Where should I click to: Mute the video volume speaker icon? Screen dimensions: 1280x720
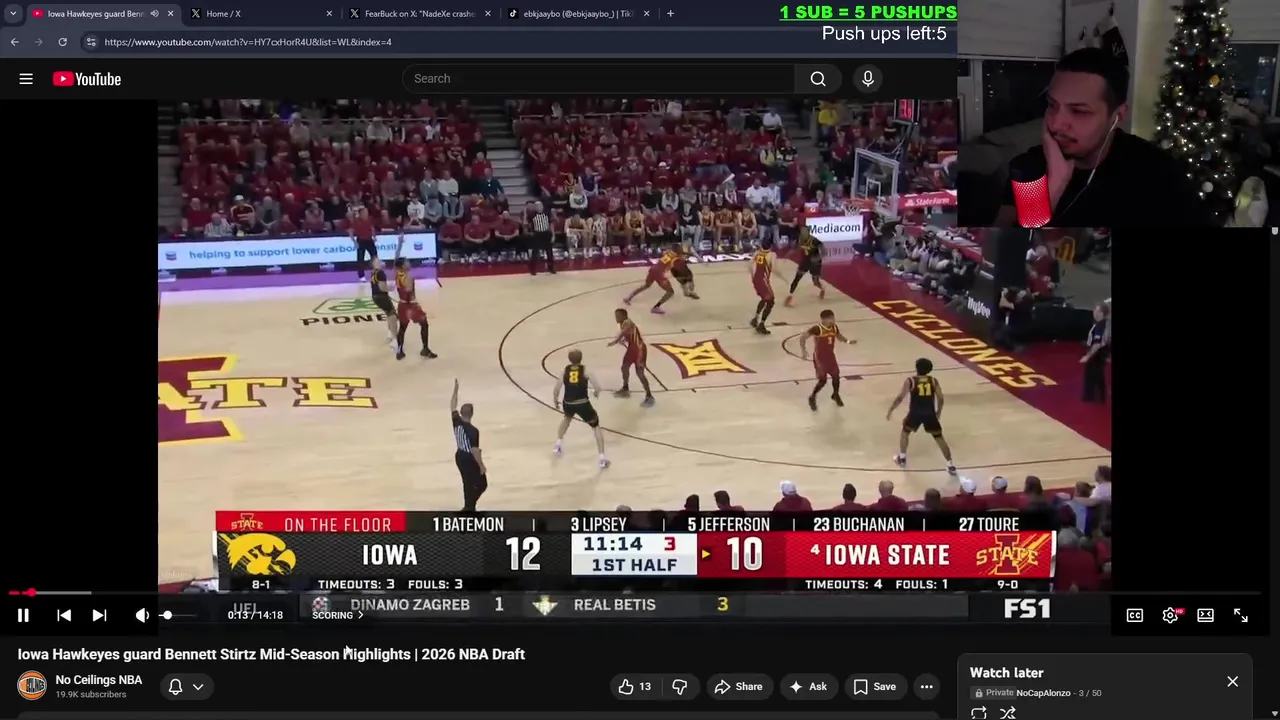[x=142, y=615]
